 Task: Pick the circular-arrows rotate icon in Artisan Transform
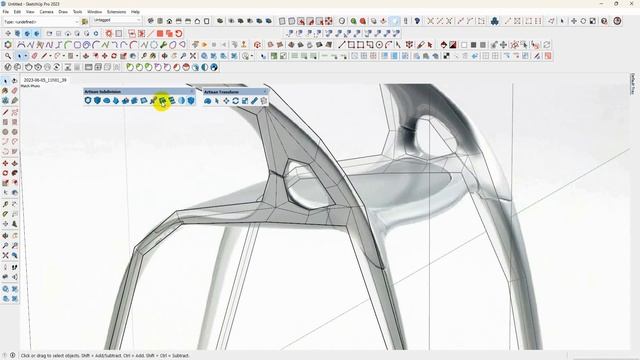(x=236, y=101)
